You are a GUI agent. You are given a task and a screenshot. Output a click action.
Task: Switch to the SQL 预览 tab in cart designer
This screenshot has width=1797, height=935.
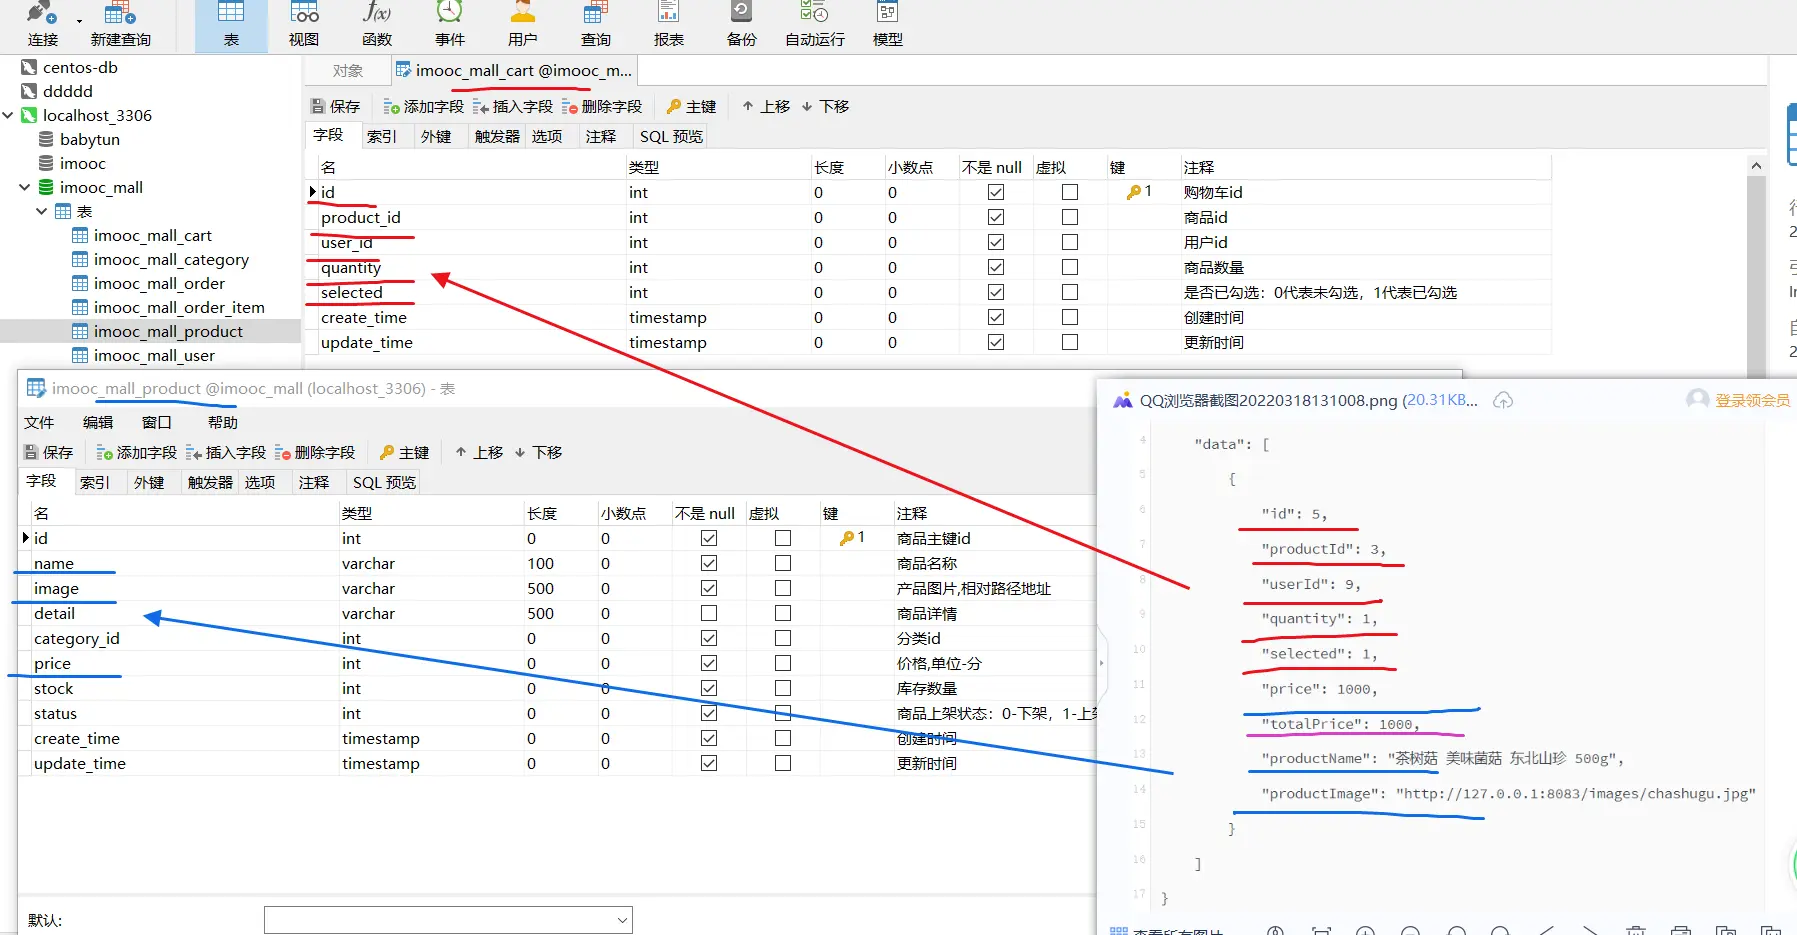(x=671, y=136)
